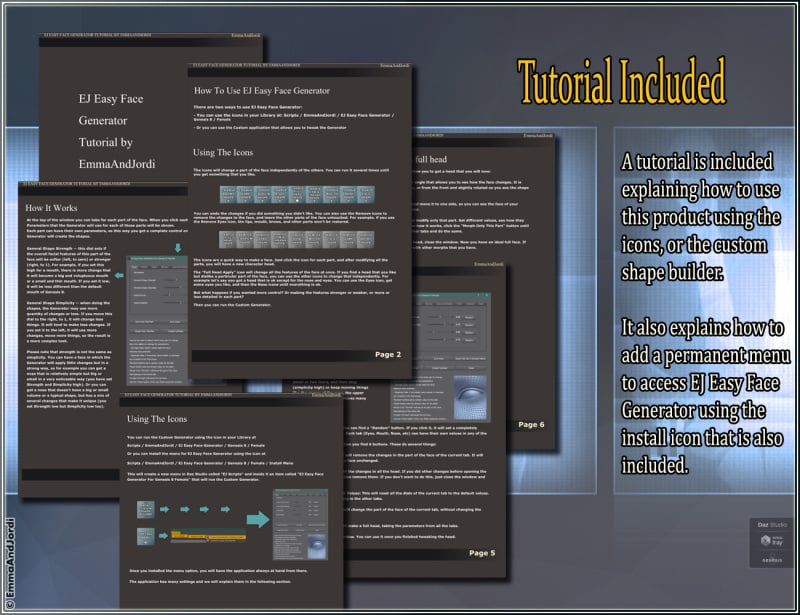This screenshot has height=615, width=800.
Task: Click the generator dialog screenshot in 'How It Works'
Action: pos(157,321)
